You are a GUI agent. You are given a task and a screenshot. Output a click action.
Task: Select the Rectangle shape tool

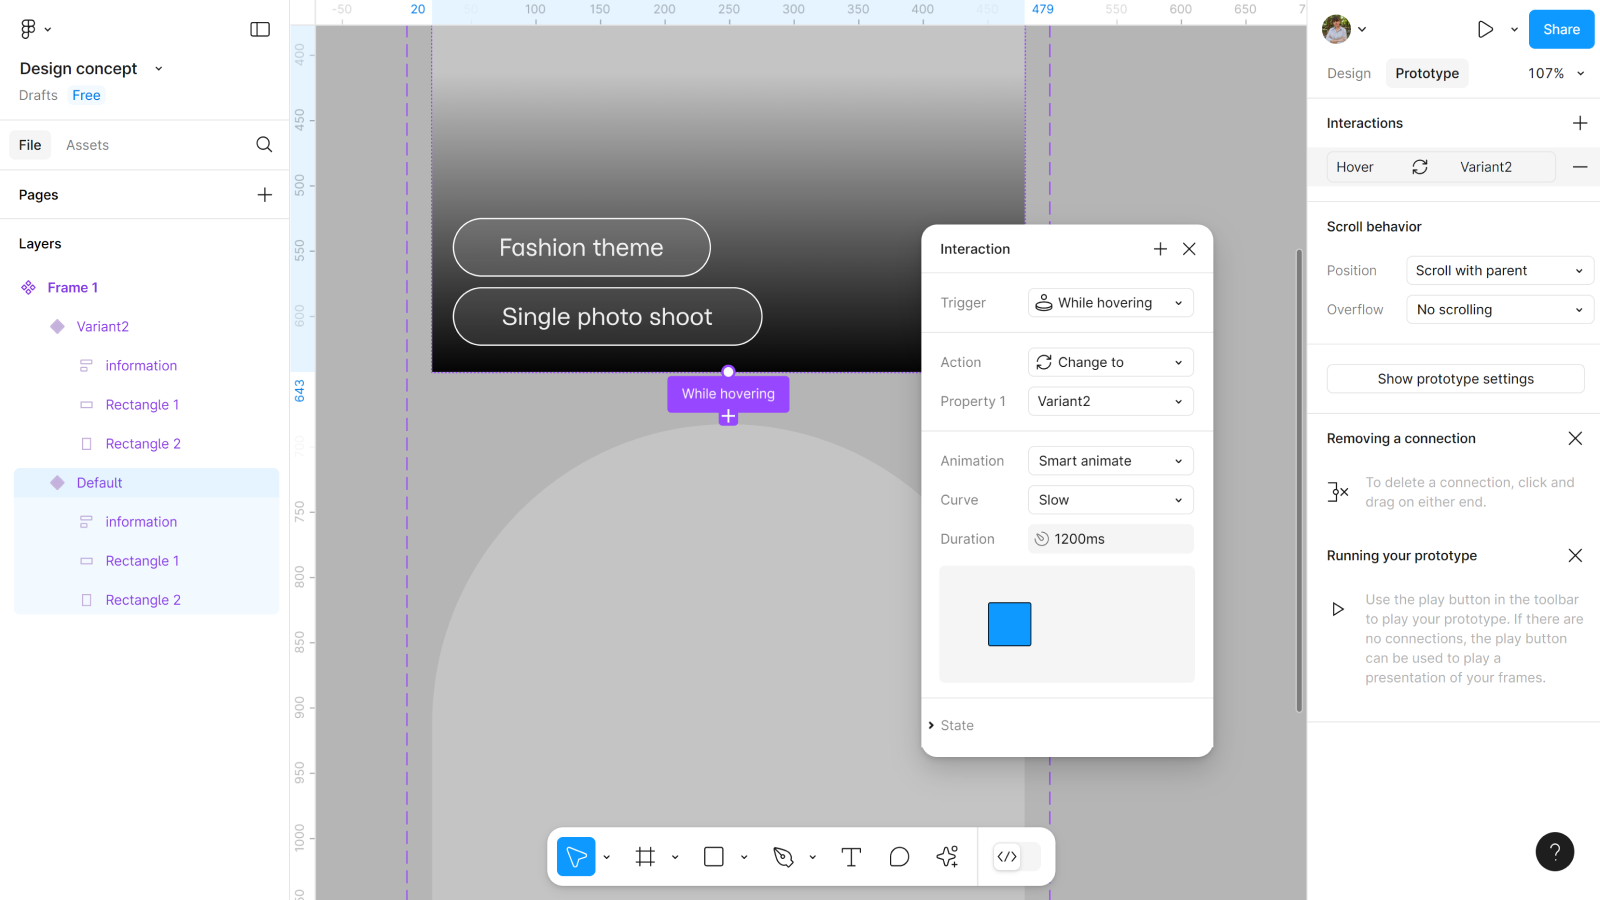(714, 857)
